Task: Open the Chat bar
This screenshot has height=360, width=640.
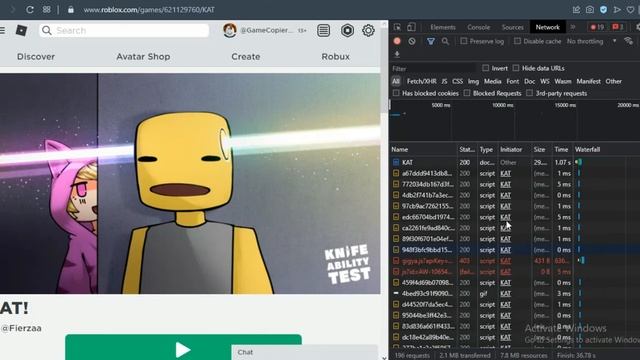Action: (304, 352)
